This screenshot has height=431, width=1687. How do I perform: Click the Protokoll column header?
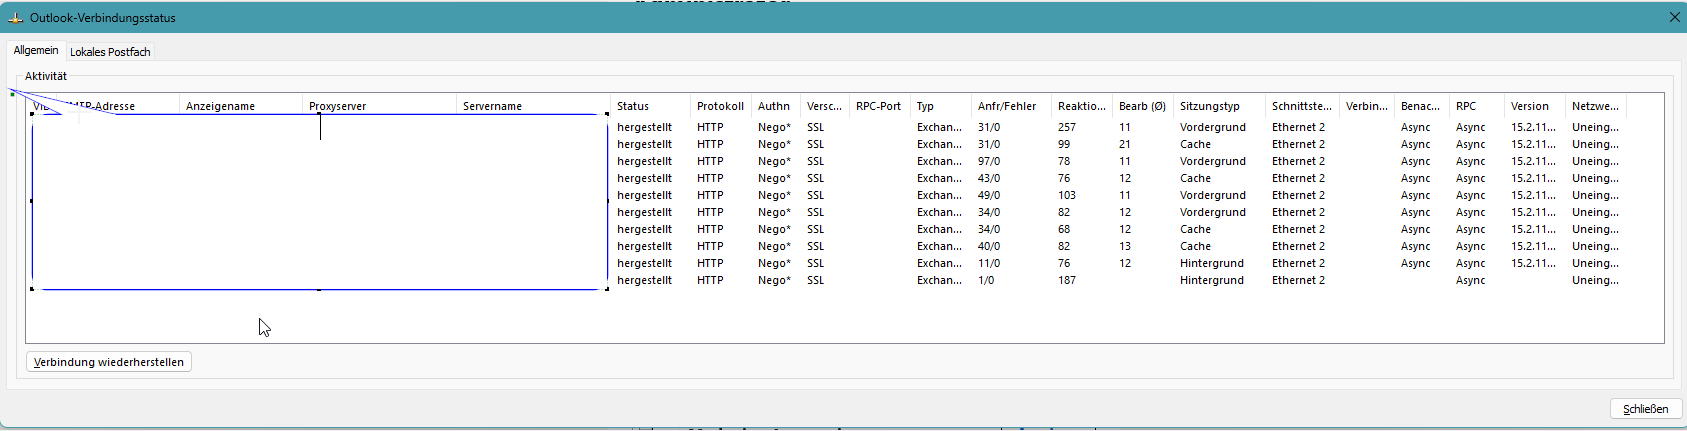(721, 106)
